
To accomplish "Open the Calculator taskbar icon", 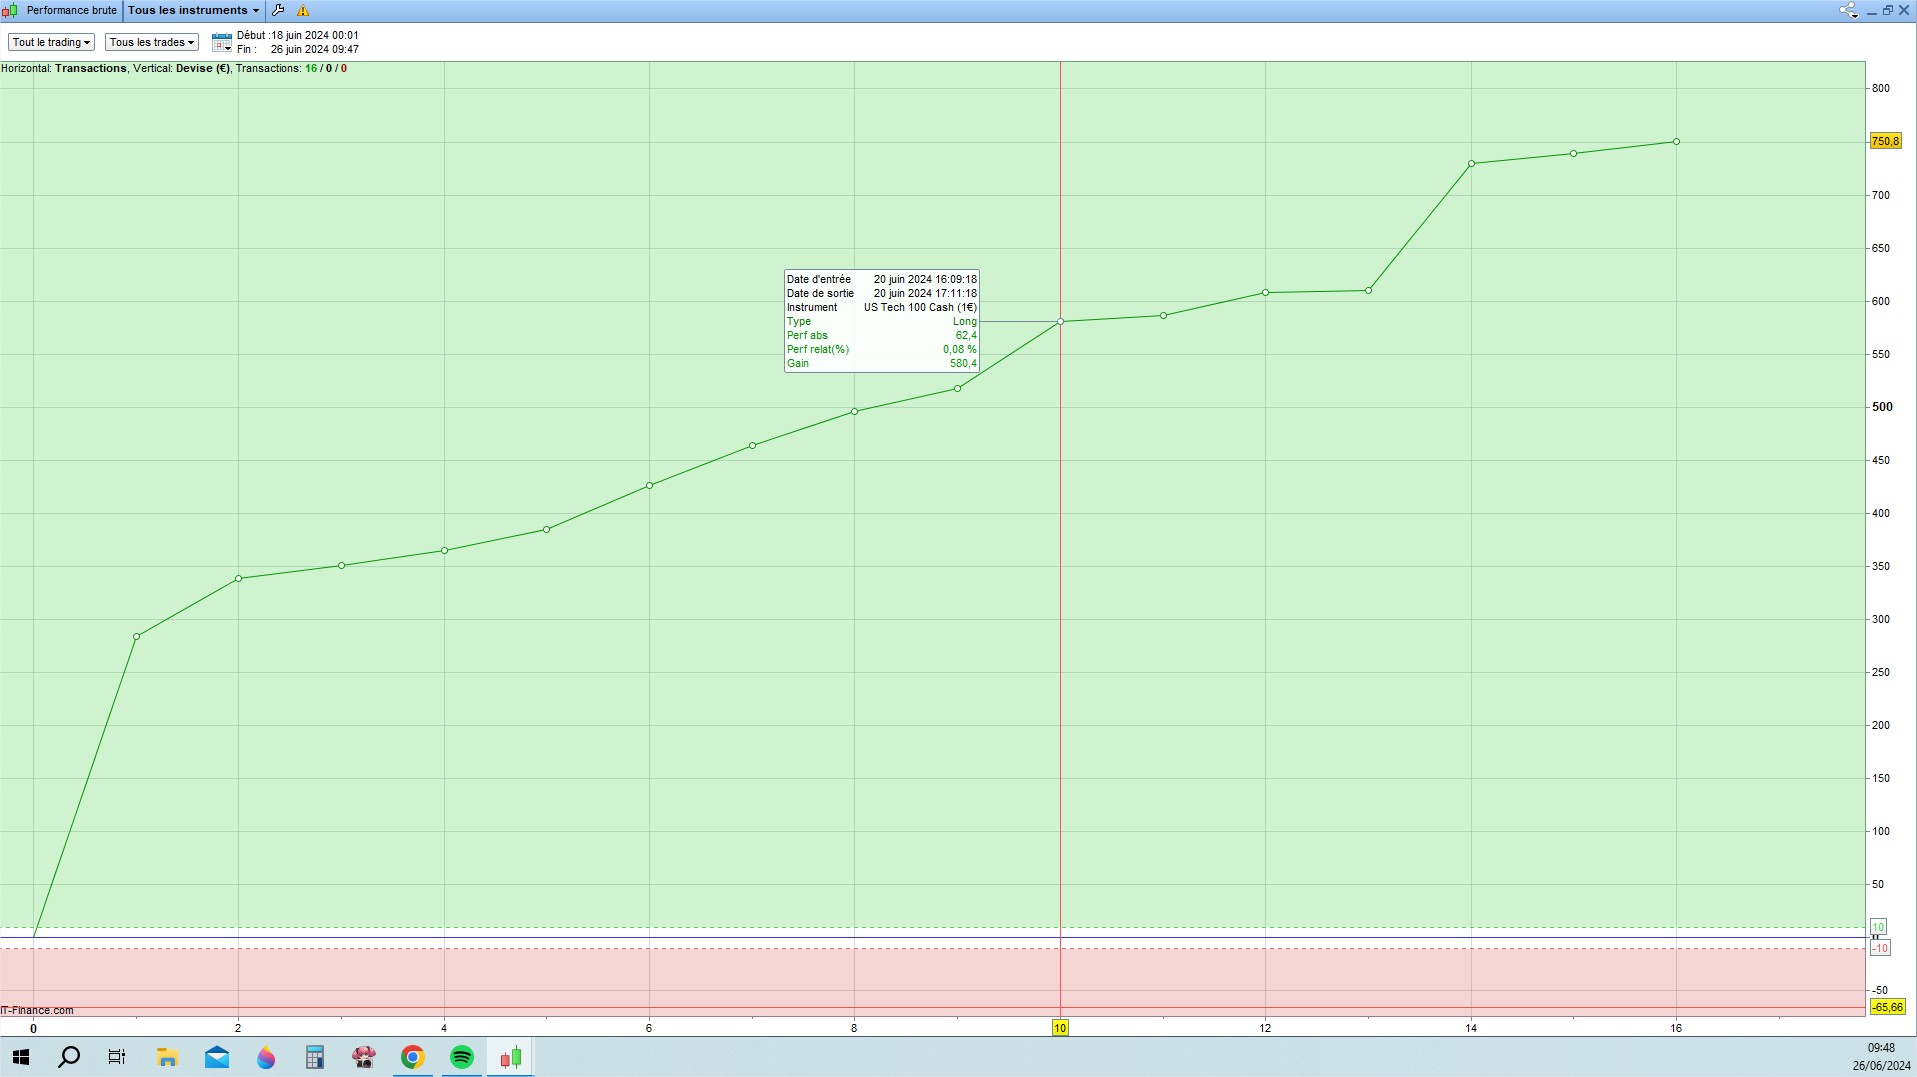I will [x=315, y=1057].
